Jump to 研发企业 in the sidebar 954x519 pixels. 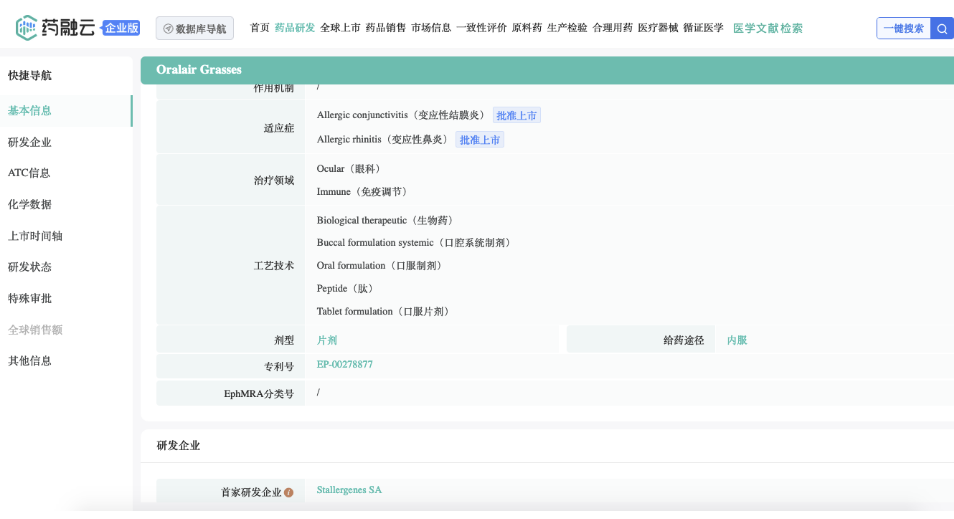click(30, 142)
